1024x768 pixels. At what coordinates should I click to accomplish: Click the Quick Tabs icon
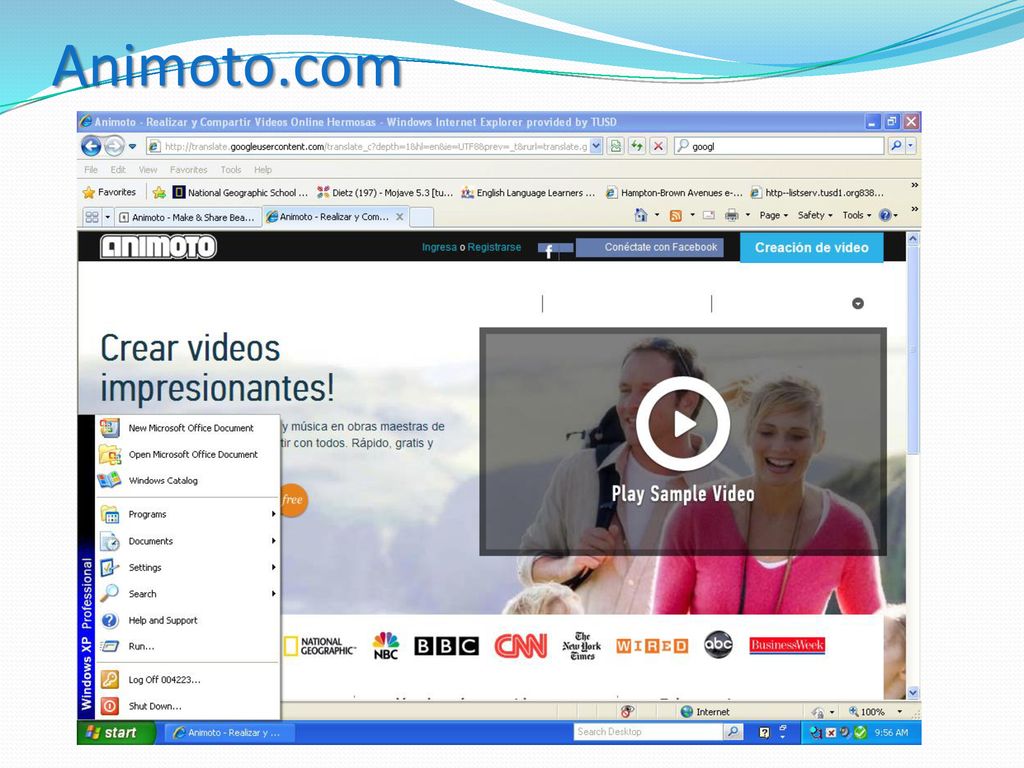pos(92,217)
